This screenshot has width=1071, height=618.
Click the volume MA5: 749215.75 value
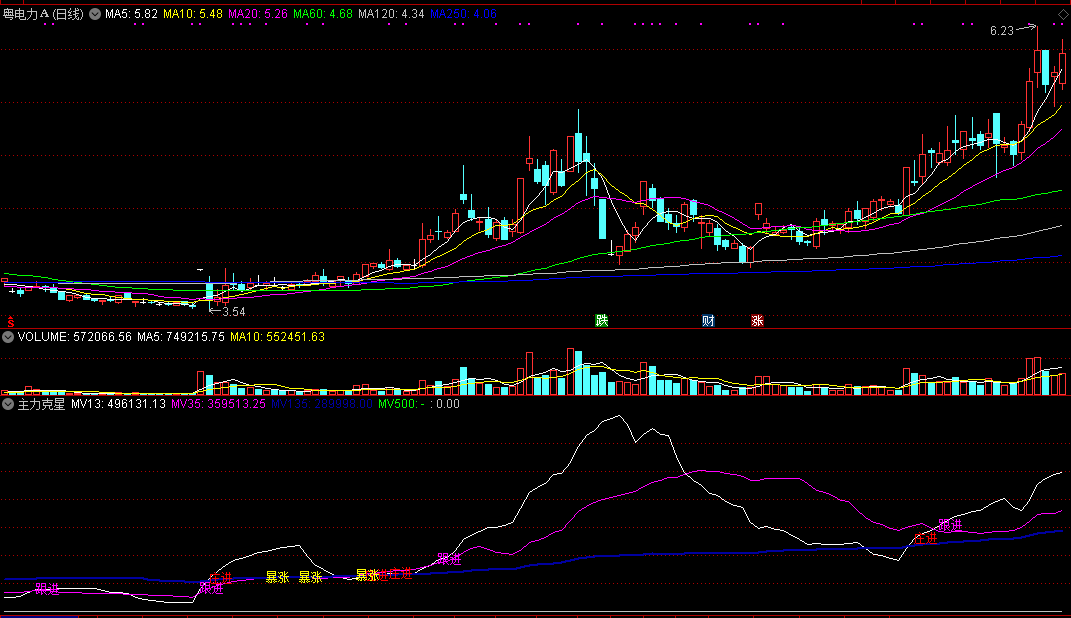point(180,337)
